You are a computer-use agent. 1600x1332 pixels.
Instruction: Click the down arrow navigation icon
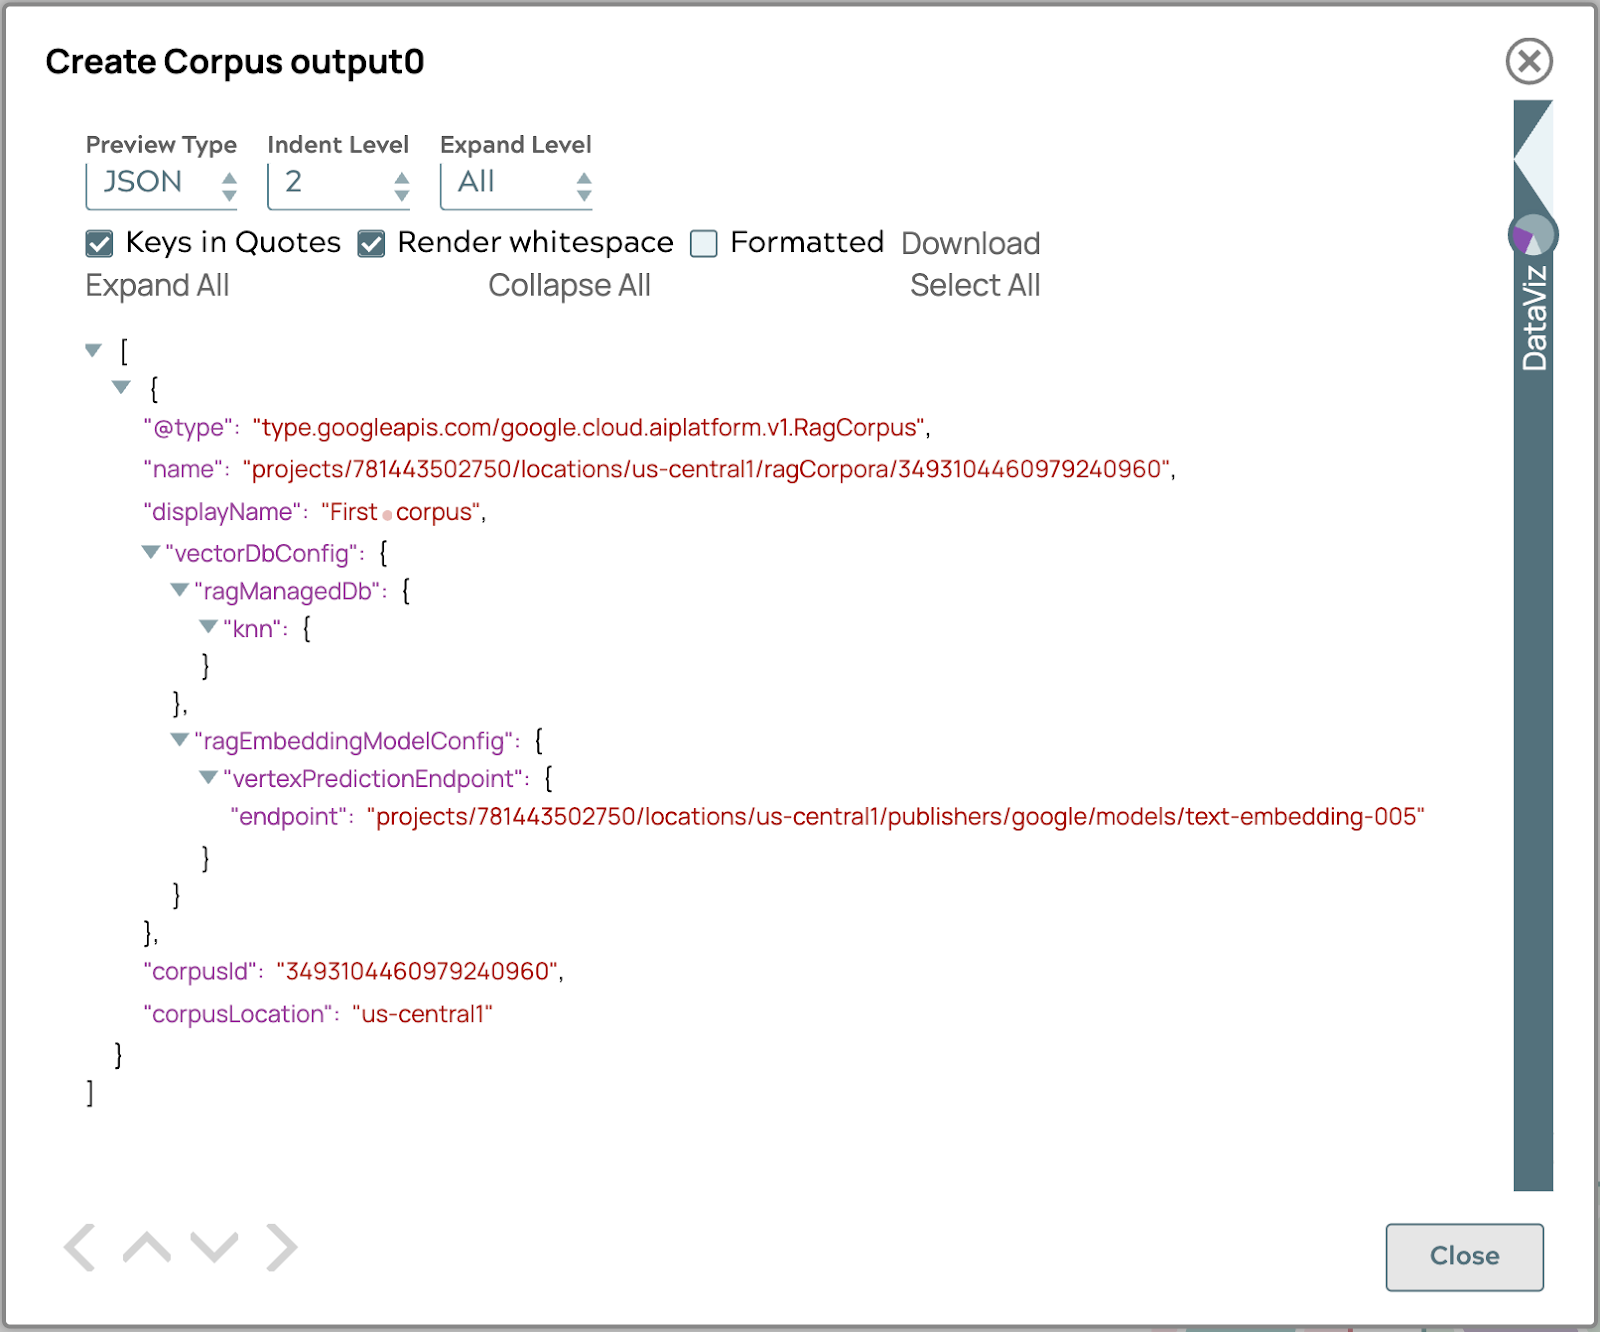point(214,1247)
